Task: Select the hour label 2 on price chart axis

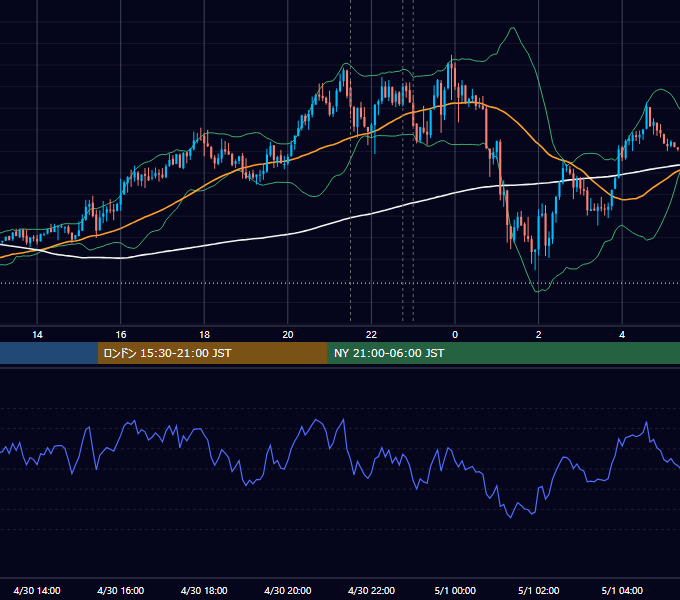Action: click(x=539, y=335)
